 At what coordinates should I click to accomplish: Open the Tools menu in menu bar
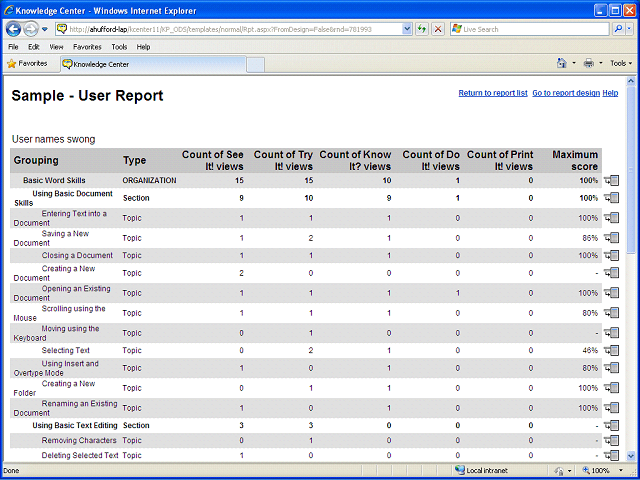119,47
